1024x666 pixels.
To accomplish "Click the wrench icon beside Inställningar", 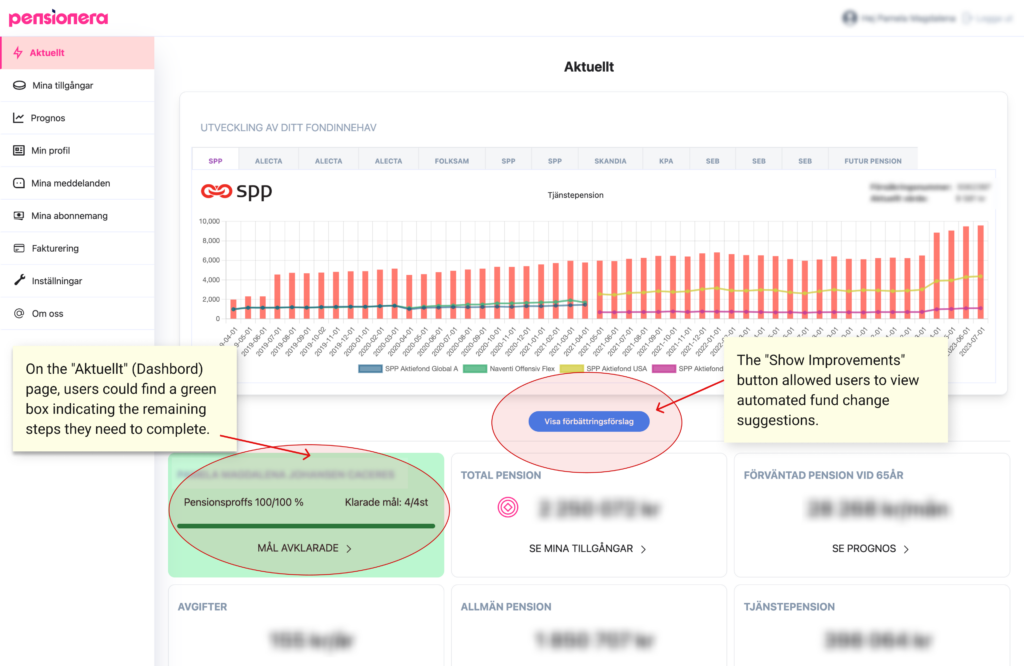I will pyautogui.click(x=19, y=281).
